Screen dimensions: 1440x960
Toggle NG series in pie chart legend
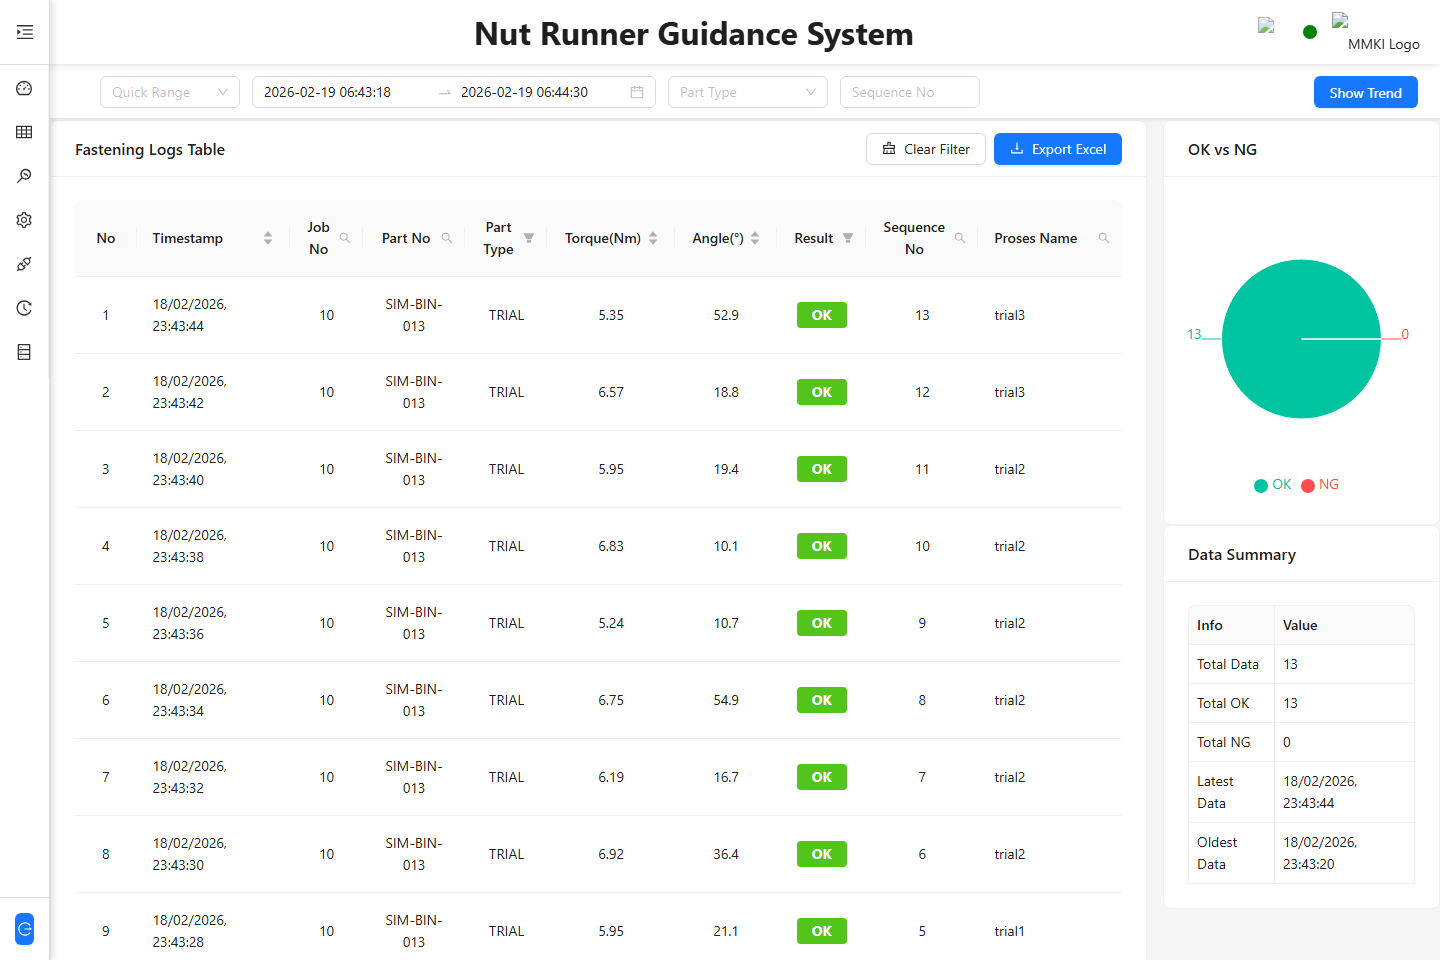(1320, 485)
